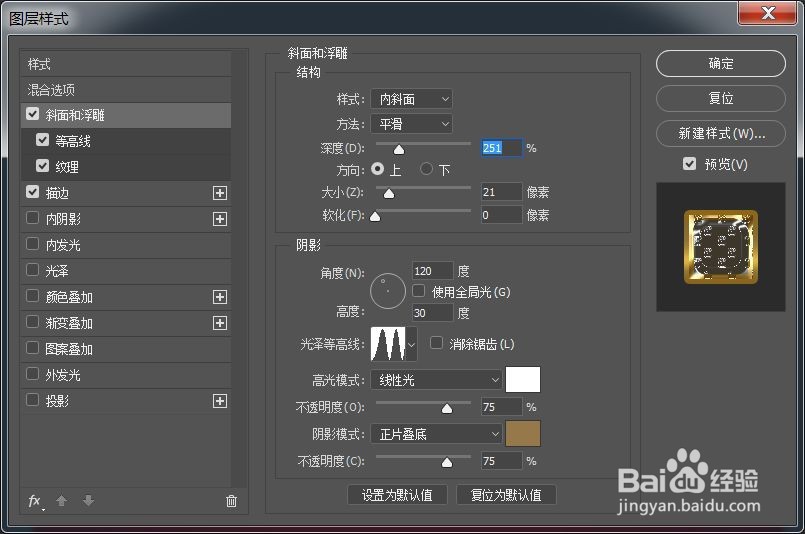The height and width of the screenshot is (534, 805).
Task: Enable the 光泽 checkbox
Action: (32, 270)
